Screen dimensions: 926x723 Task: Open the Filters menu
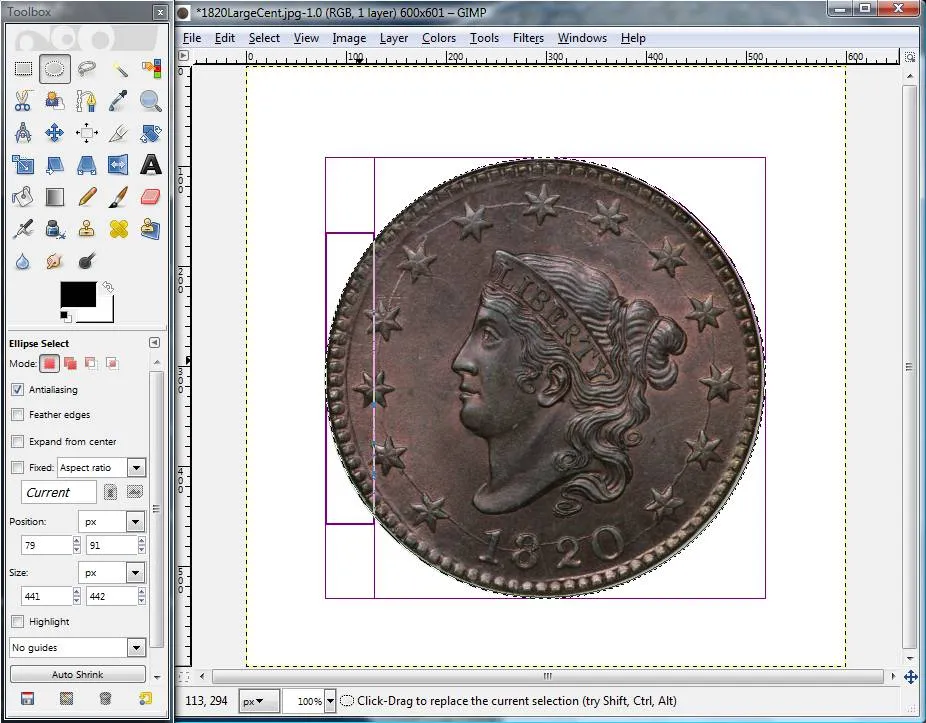[x=528, y=38]
